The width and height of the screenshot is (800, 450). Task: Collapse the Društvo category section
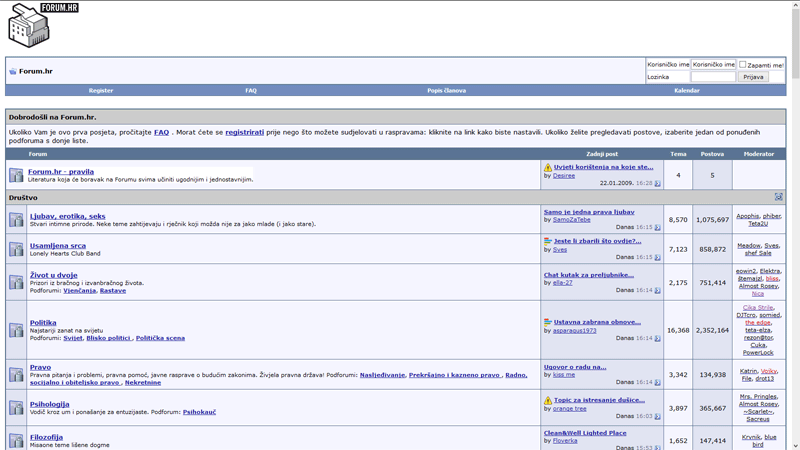[x=779, y=197]
